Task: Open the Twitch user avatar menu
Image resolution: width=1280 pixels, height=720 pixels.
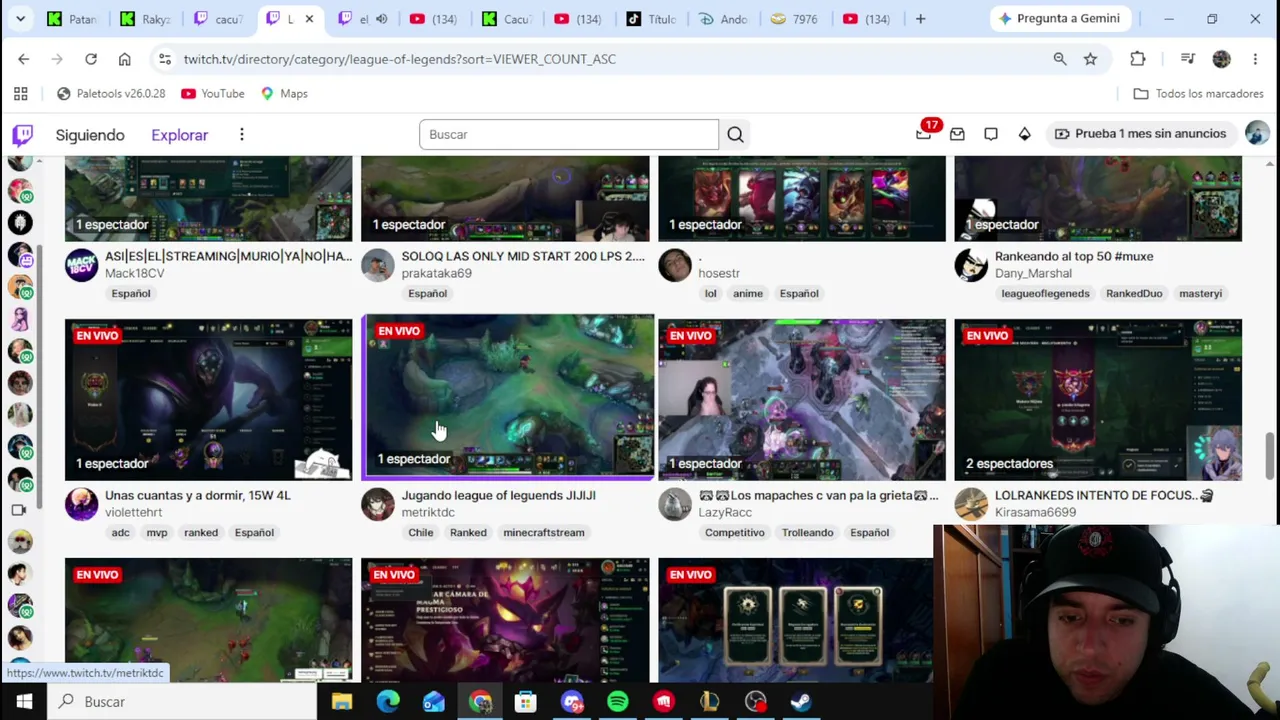Action: coord(1257,134)
